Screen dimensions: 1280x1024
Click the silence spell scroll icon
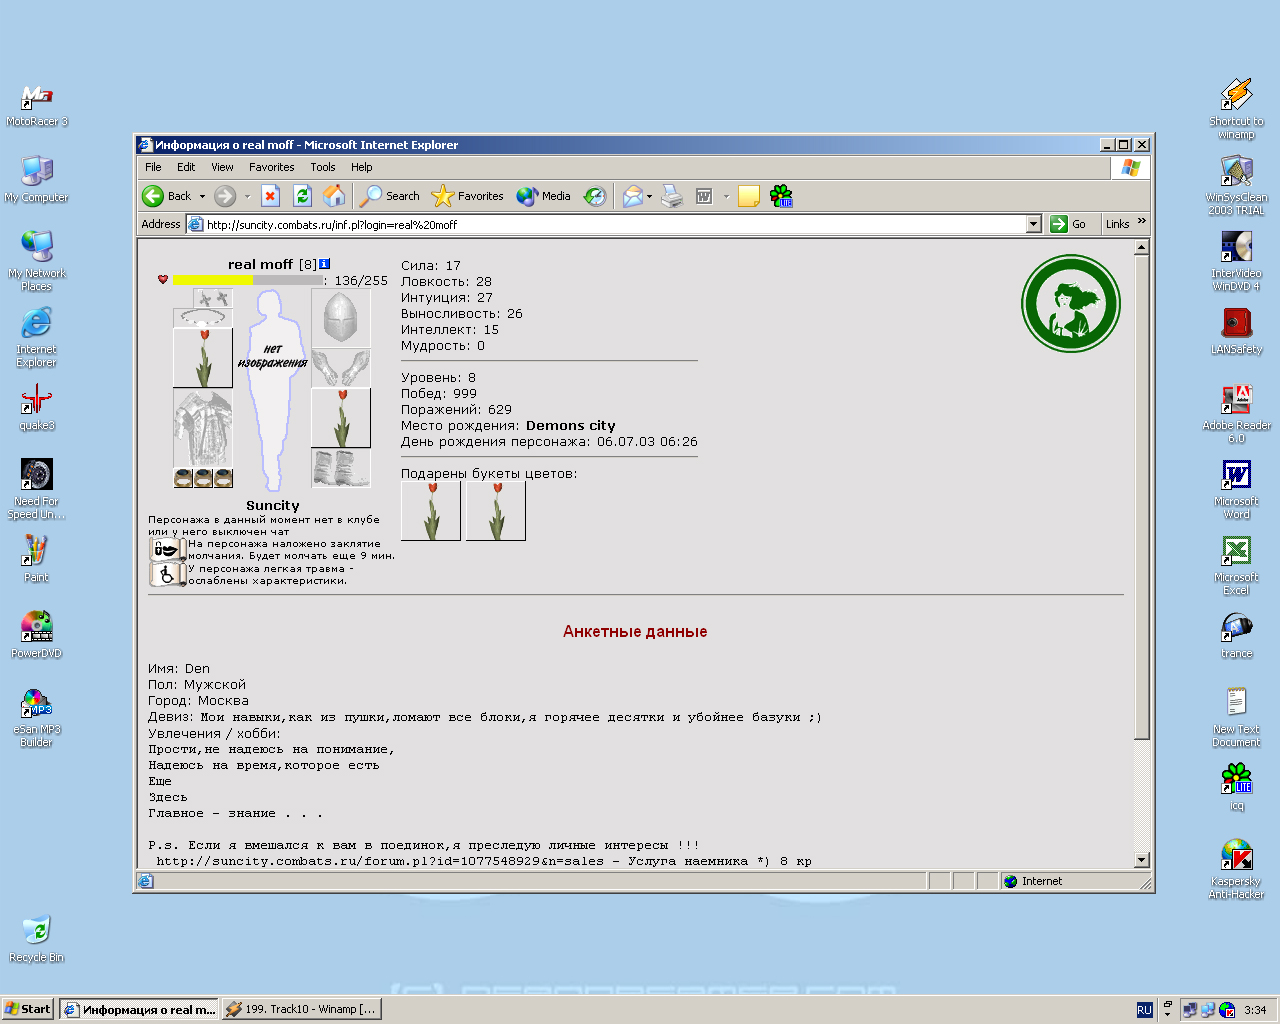pyautogui.click(x=167, y=549)
